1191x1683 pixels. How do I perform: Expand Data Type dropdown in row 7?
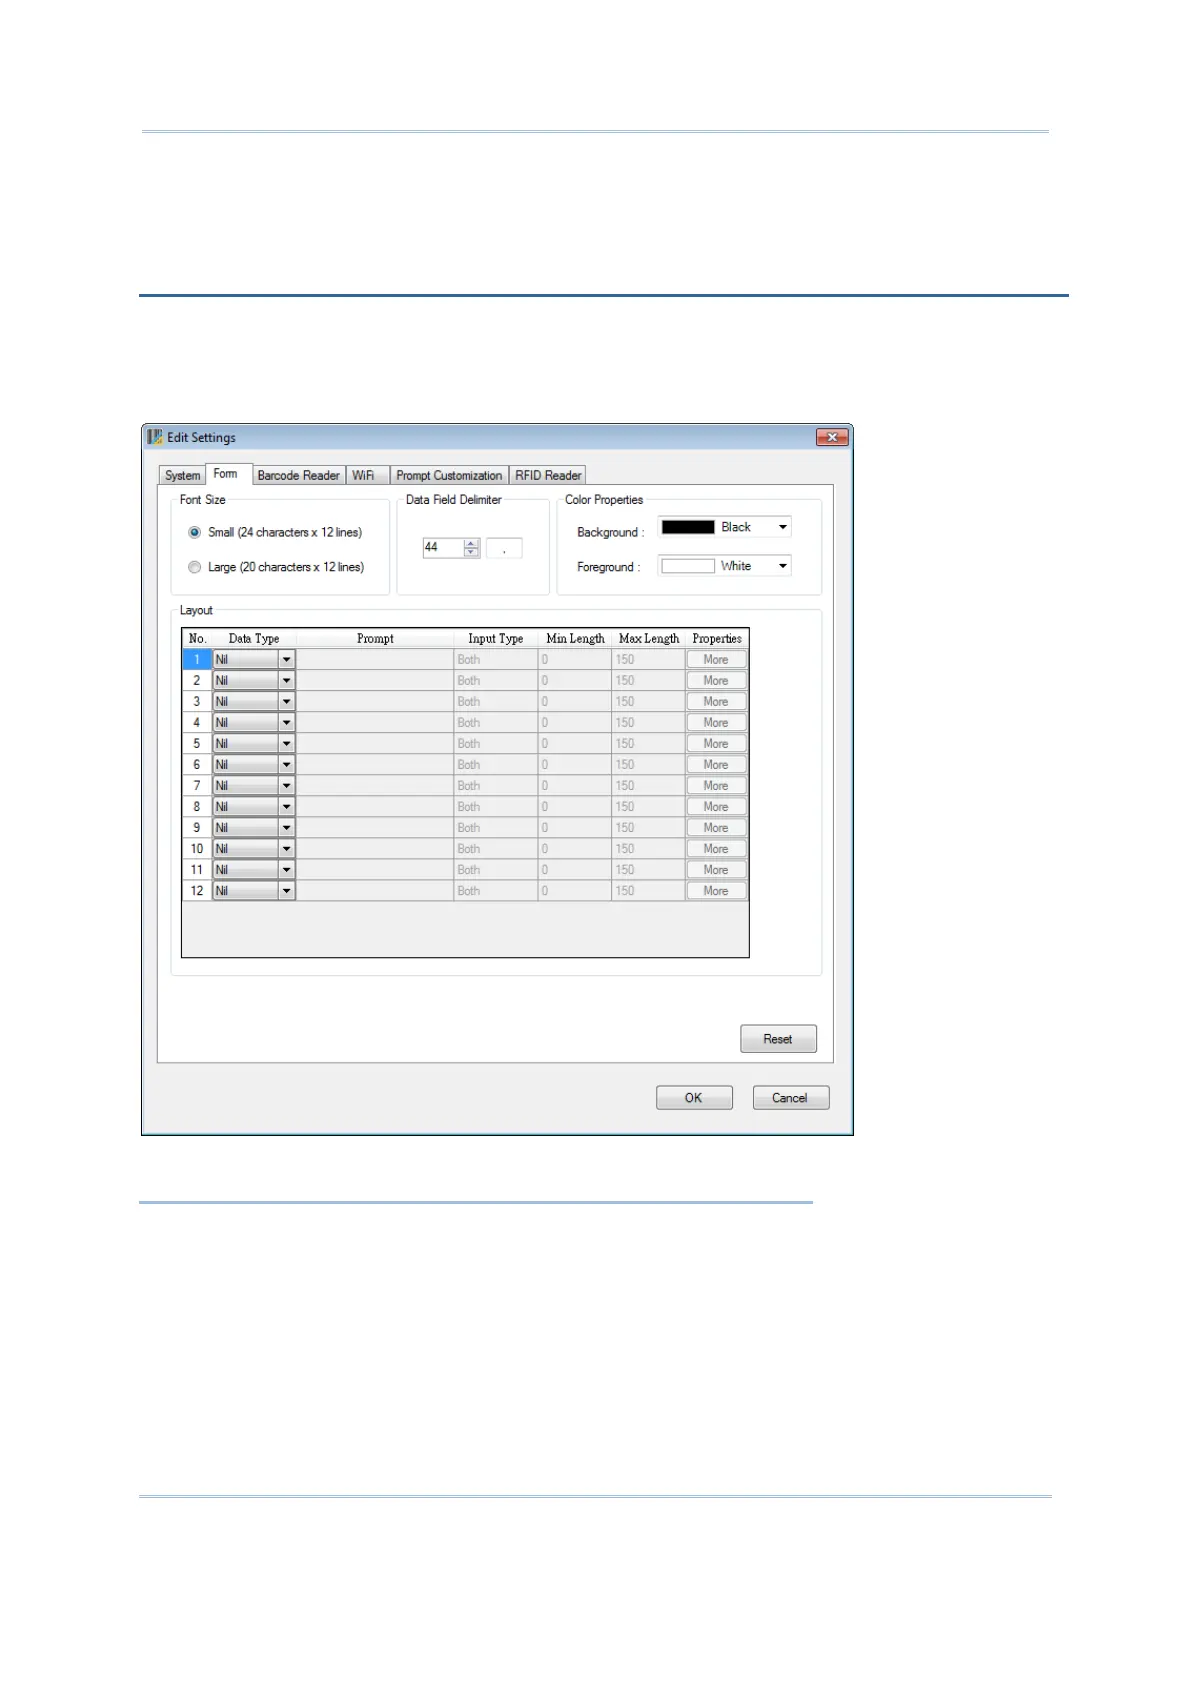pyautogui.click(x=286, y=786)
